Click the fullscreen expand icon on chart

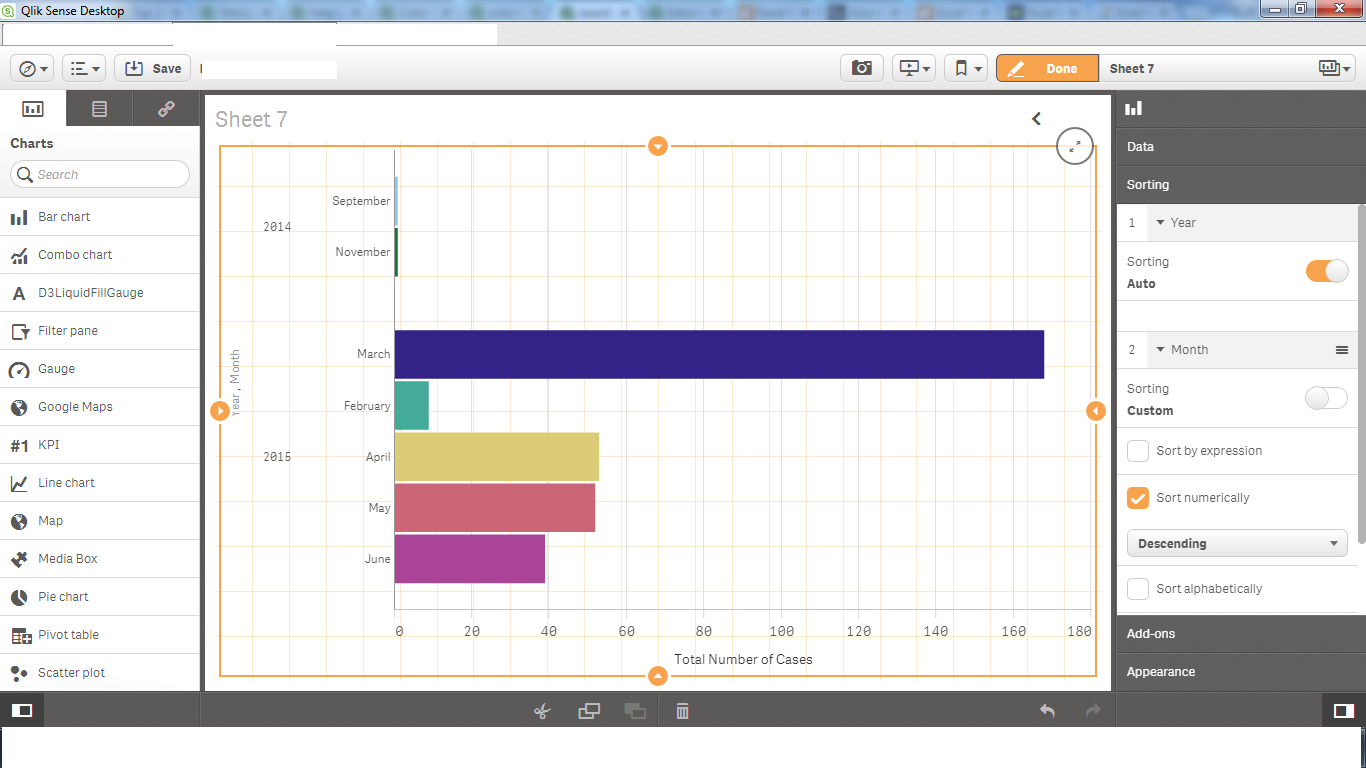[1074, 146]
